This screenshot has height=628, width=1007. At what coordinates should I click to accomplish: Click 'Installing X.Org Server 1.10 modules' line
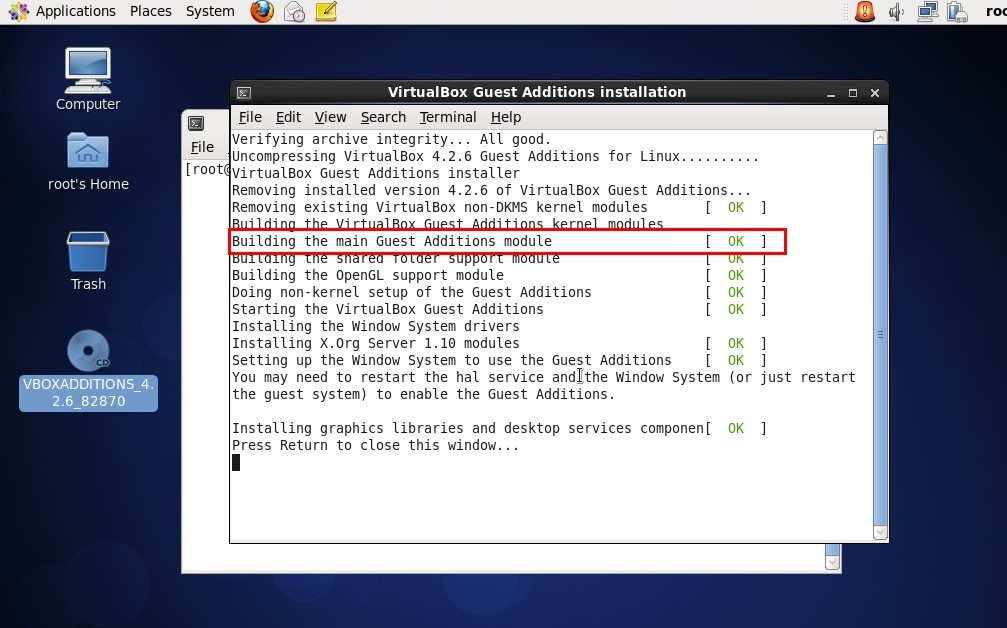coord(376,344)
